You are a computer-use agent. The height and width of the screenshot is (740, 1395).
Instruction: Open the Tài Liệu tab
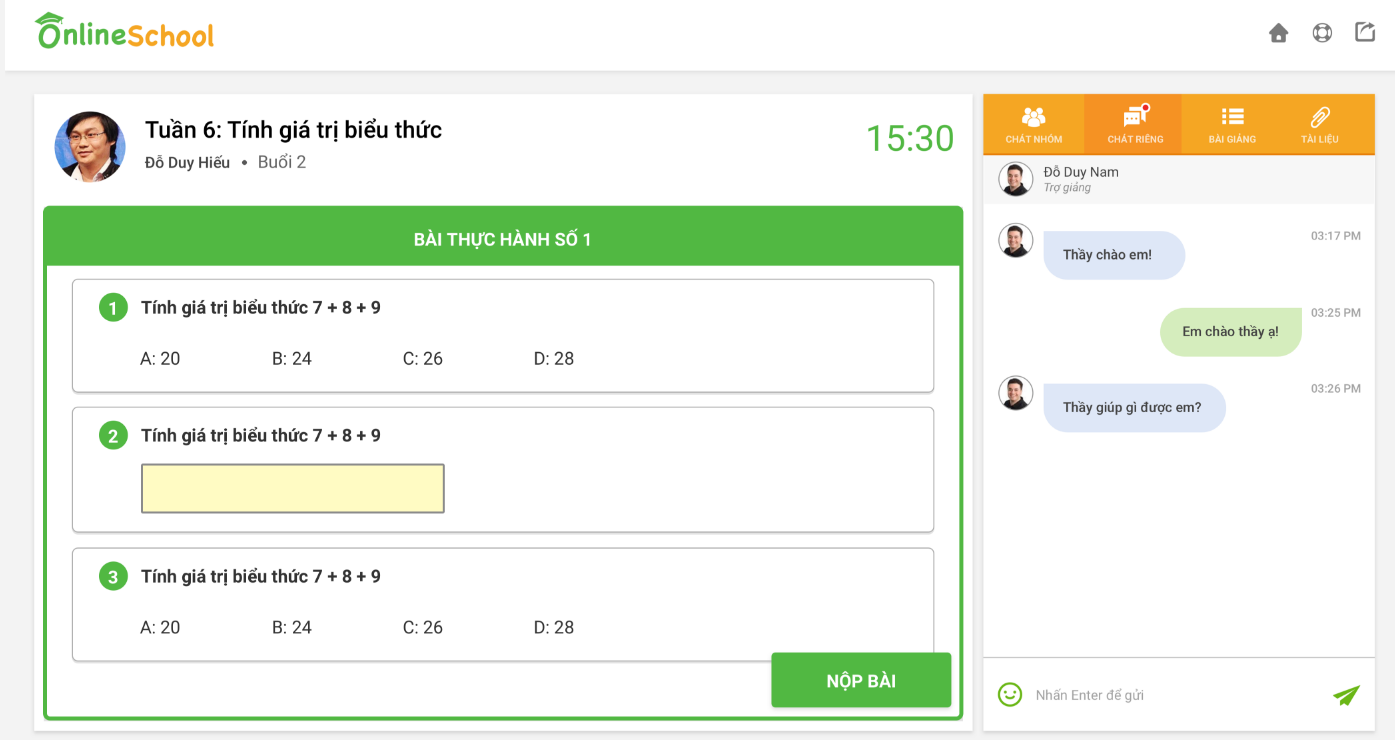click(1320, 125)
